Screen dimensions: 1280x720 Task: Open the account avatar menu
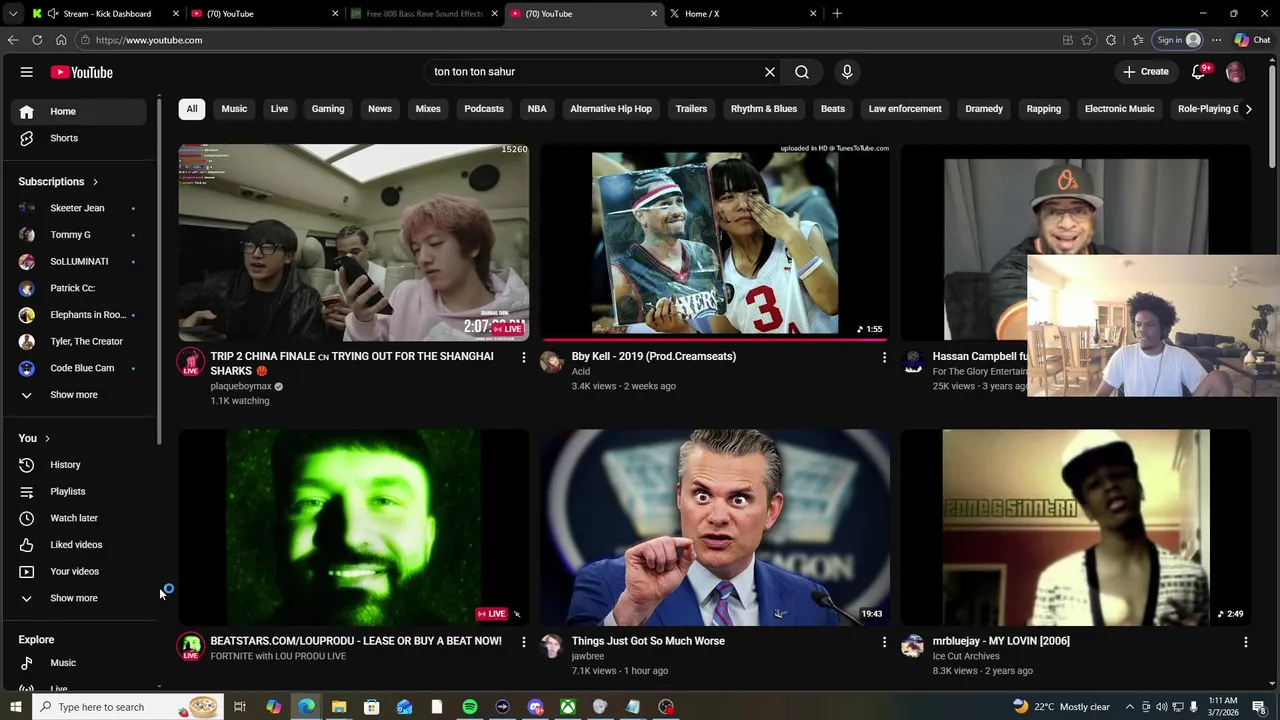coord(1236,72)
